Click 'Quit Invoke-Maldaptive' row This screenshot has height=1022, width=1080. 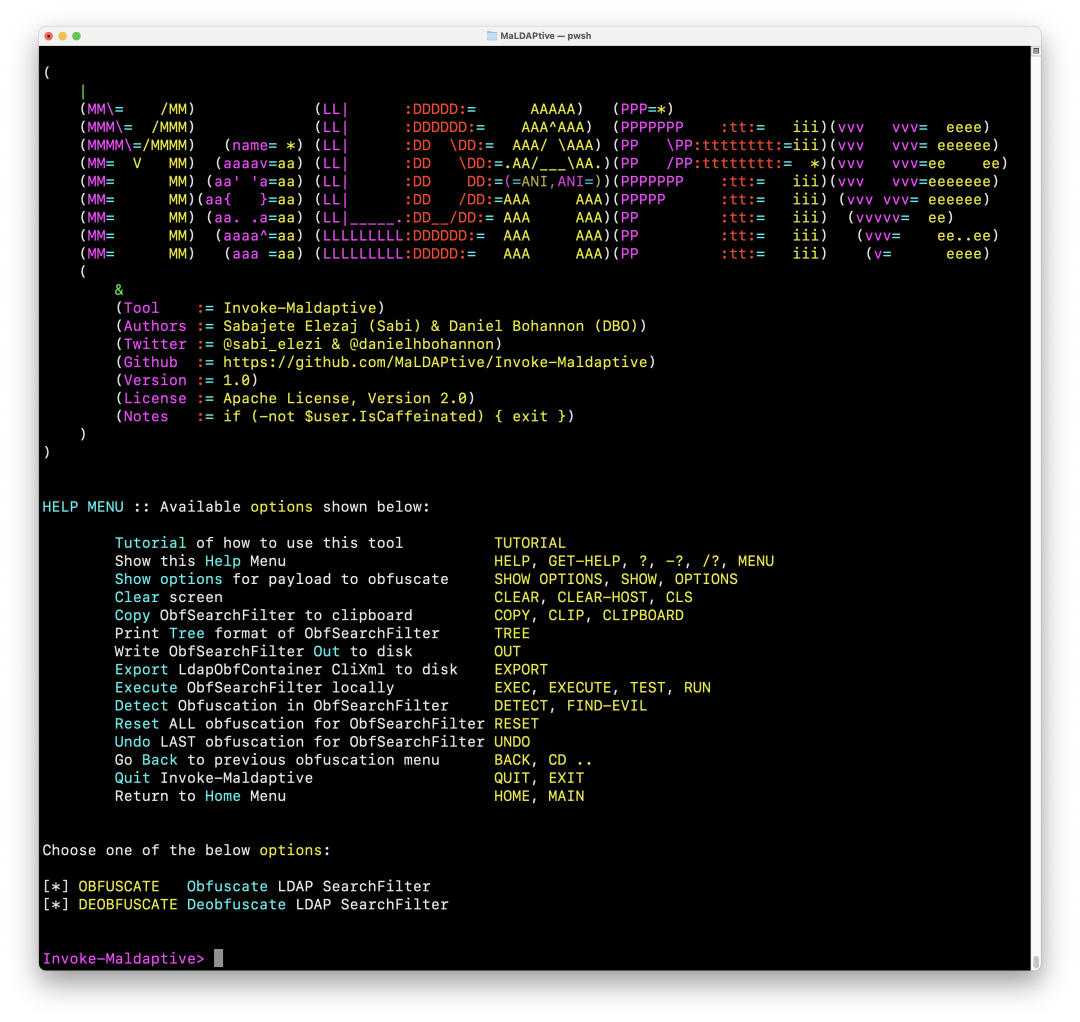coord(214,778)
